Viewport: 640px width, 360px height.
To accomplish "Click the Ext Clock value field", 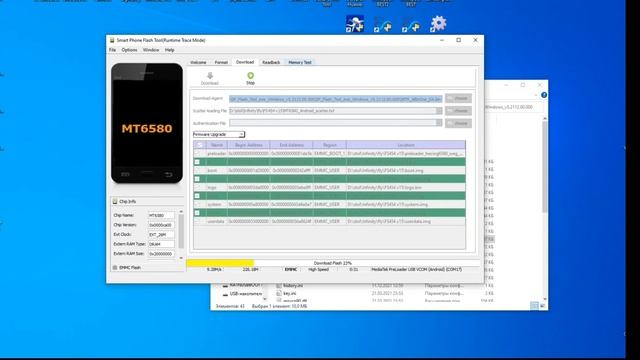I will pos(161,235).
